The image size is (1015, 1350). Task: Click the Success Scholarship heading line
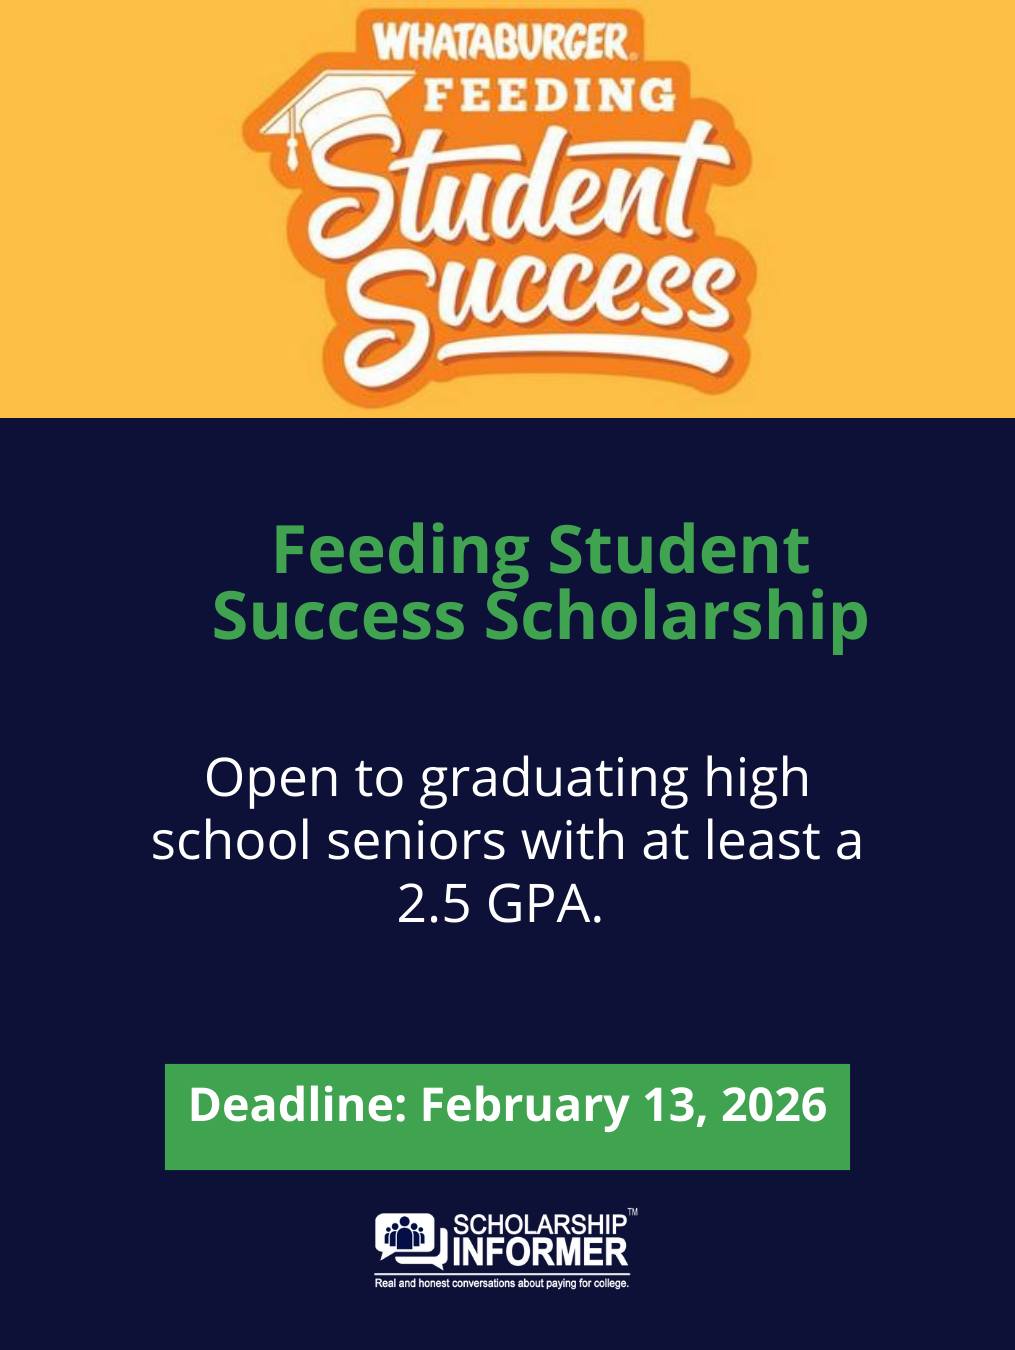click(x=540, y=616)
